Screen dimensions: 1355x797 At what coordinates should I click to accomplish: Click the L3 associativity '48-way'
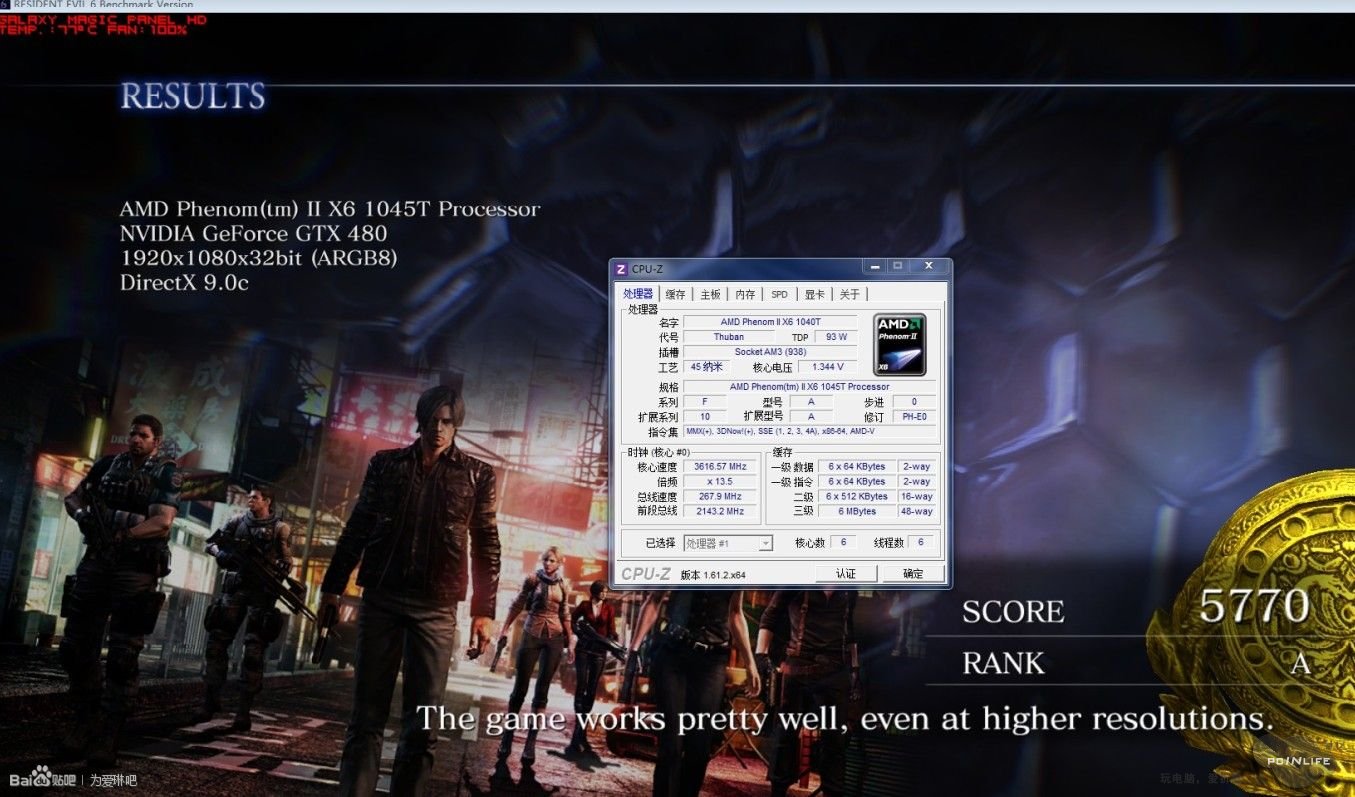pos(916,511)
